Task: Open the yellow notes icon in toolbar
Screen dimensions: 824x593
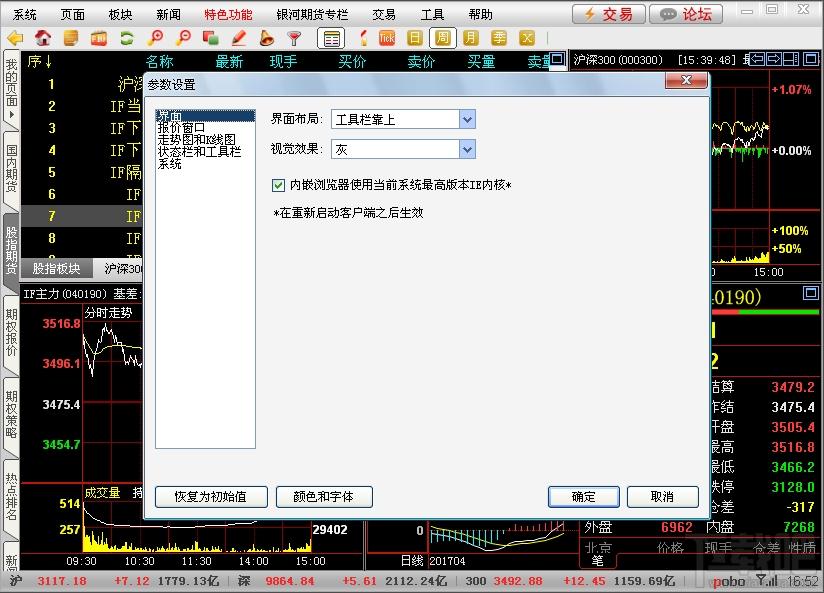Action: [70, 38]
